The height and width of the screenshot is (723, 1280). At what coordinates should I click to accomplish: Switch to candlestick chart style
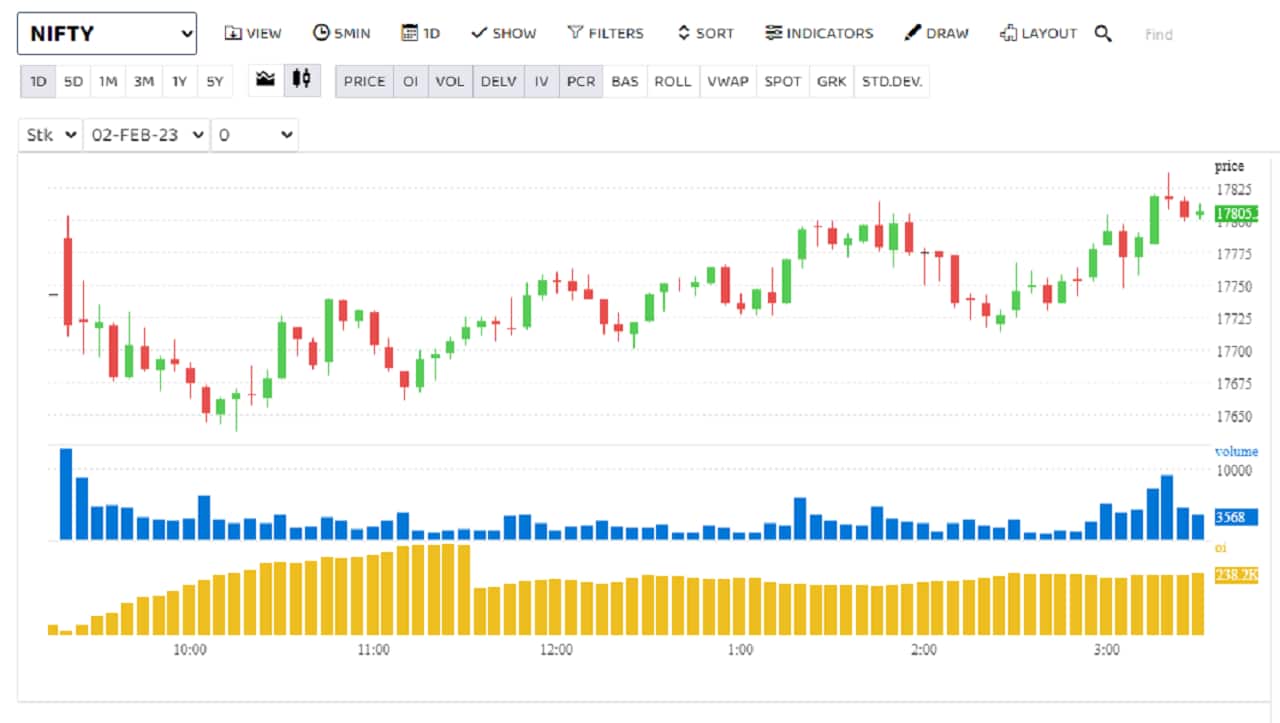[303, 81]
